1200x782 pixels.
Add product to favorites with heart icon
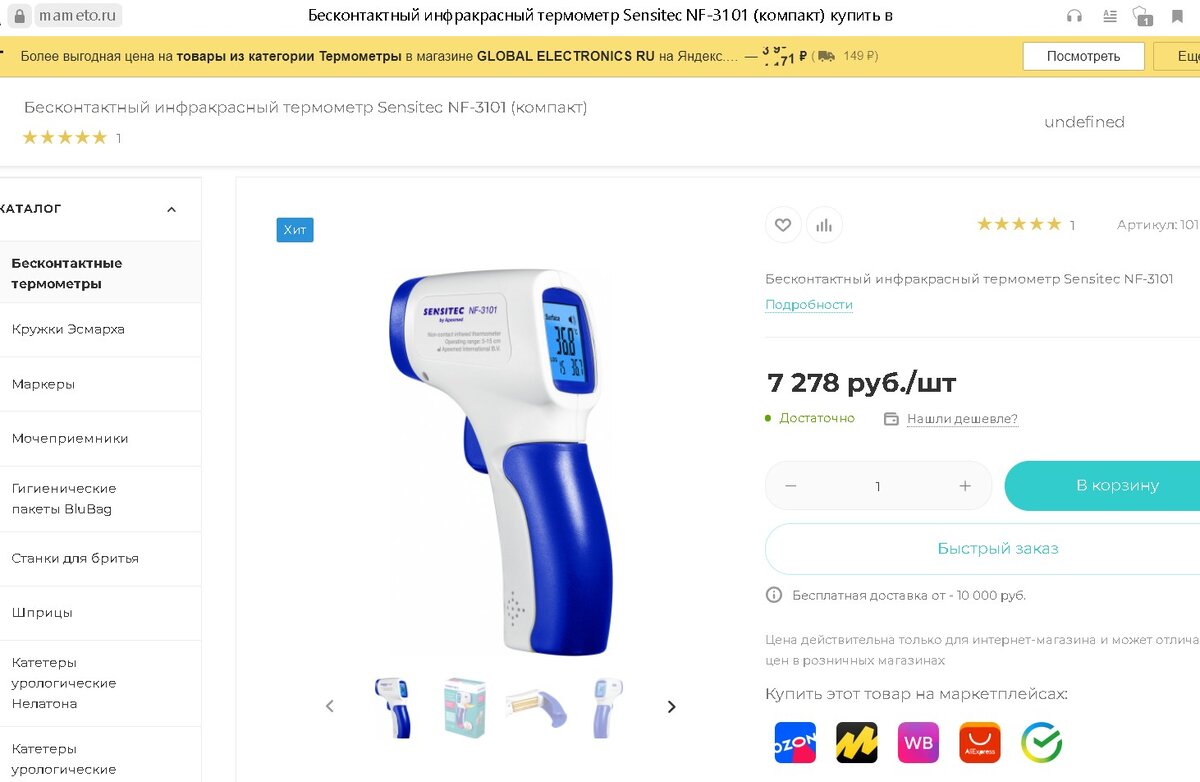click(x=783, y=225)
